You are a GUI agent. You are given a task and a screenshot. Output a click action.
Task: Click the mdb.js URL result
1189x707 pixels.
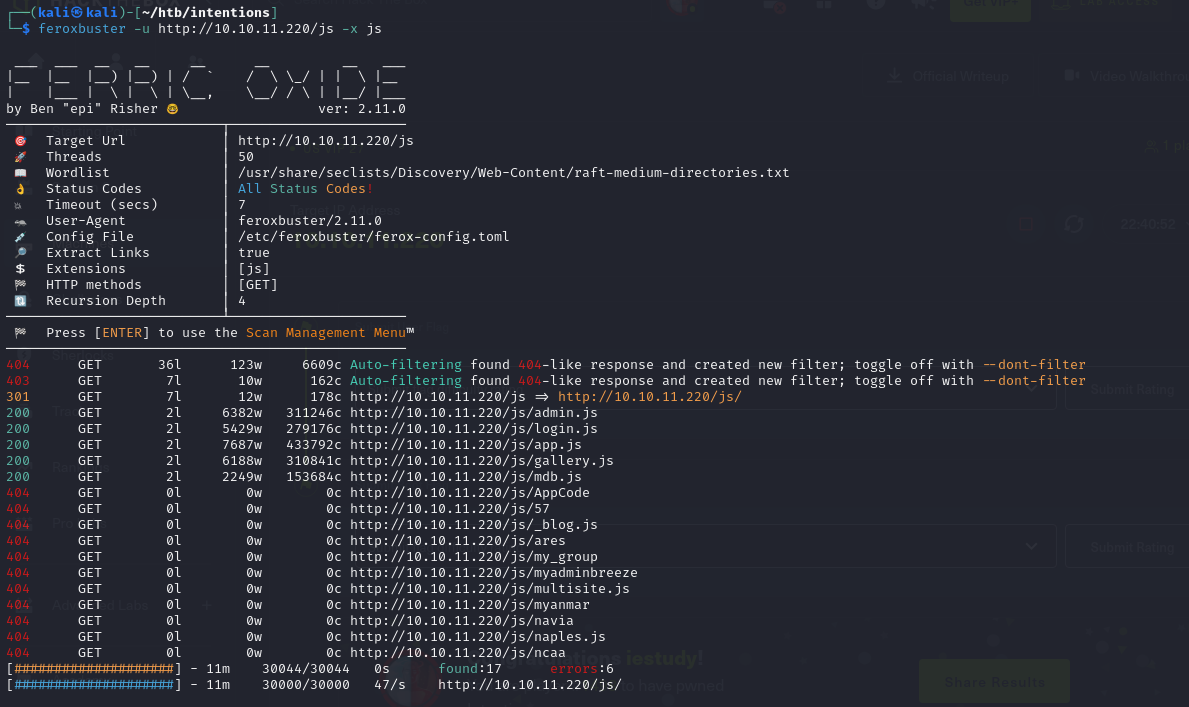(x=466, y=476)
